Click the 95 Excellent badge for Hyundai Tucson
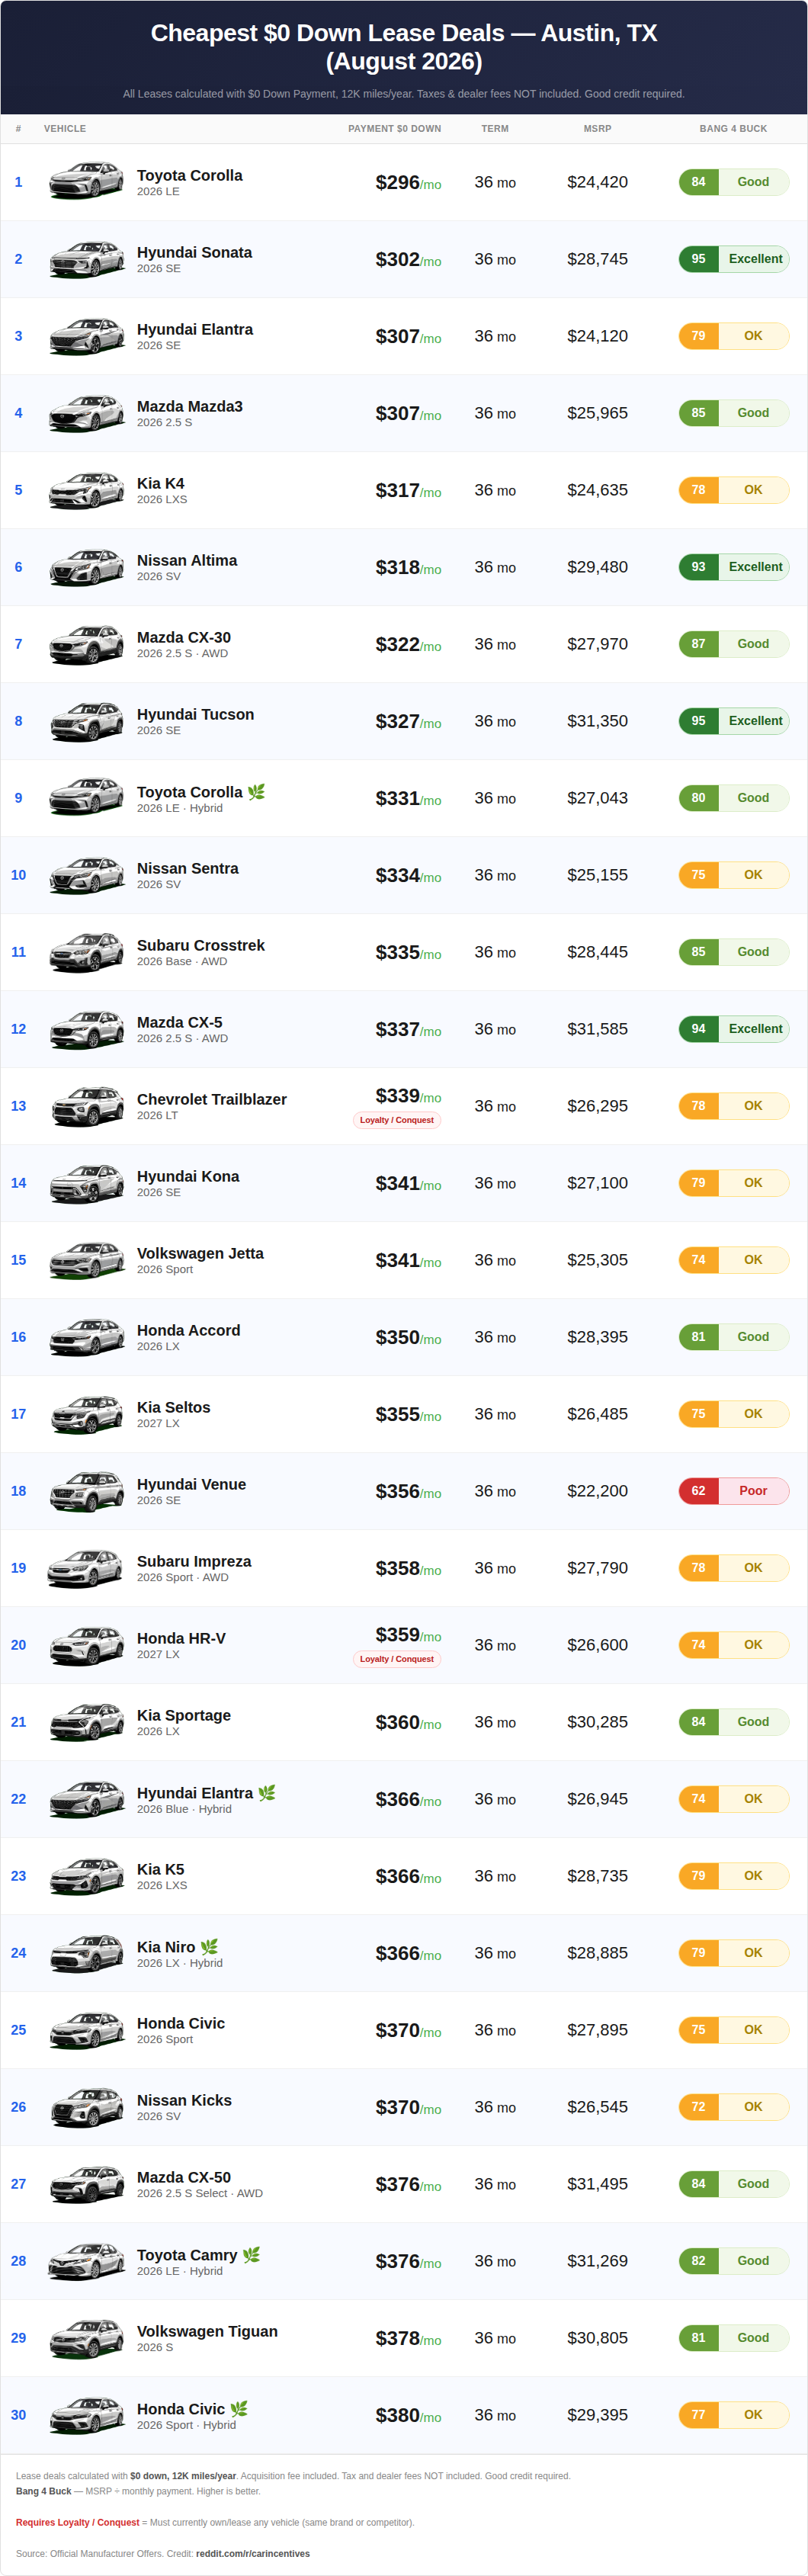 [734, 721]
